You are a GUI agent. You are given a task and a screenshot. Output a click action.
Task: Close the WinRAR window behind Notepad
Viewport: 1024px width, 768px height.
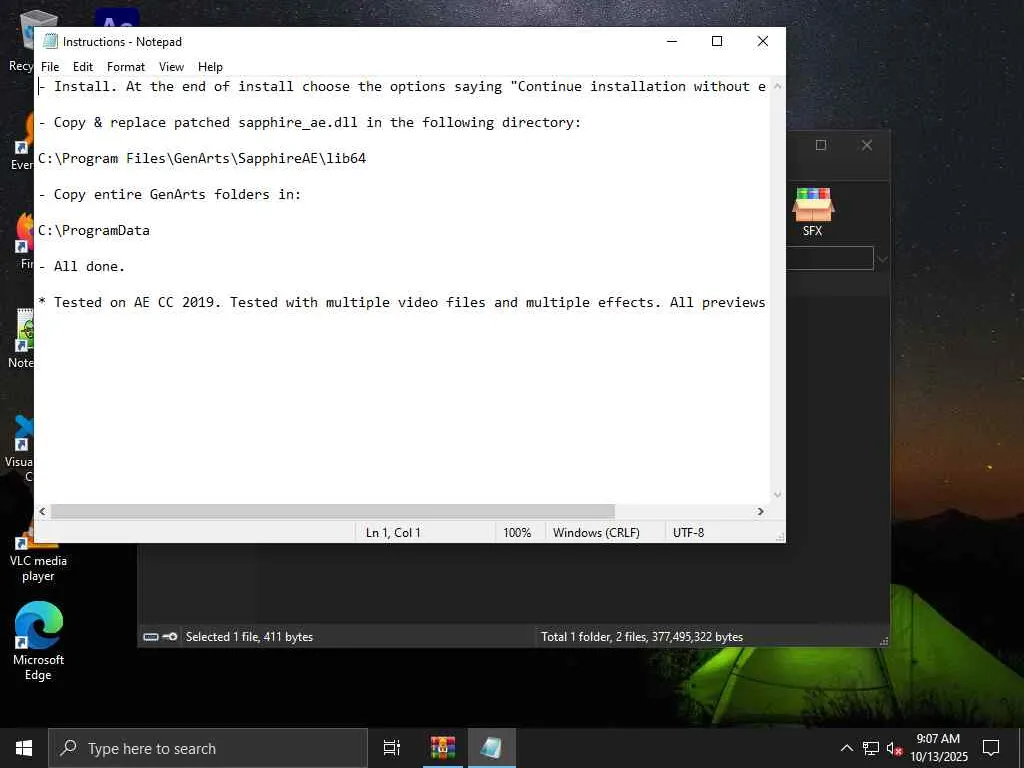tap(867, 145)
